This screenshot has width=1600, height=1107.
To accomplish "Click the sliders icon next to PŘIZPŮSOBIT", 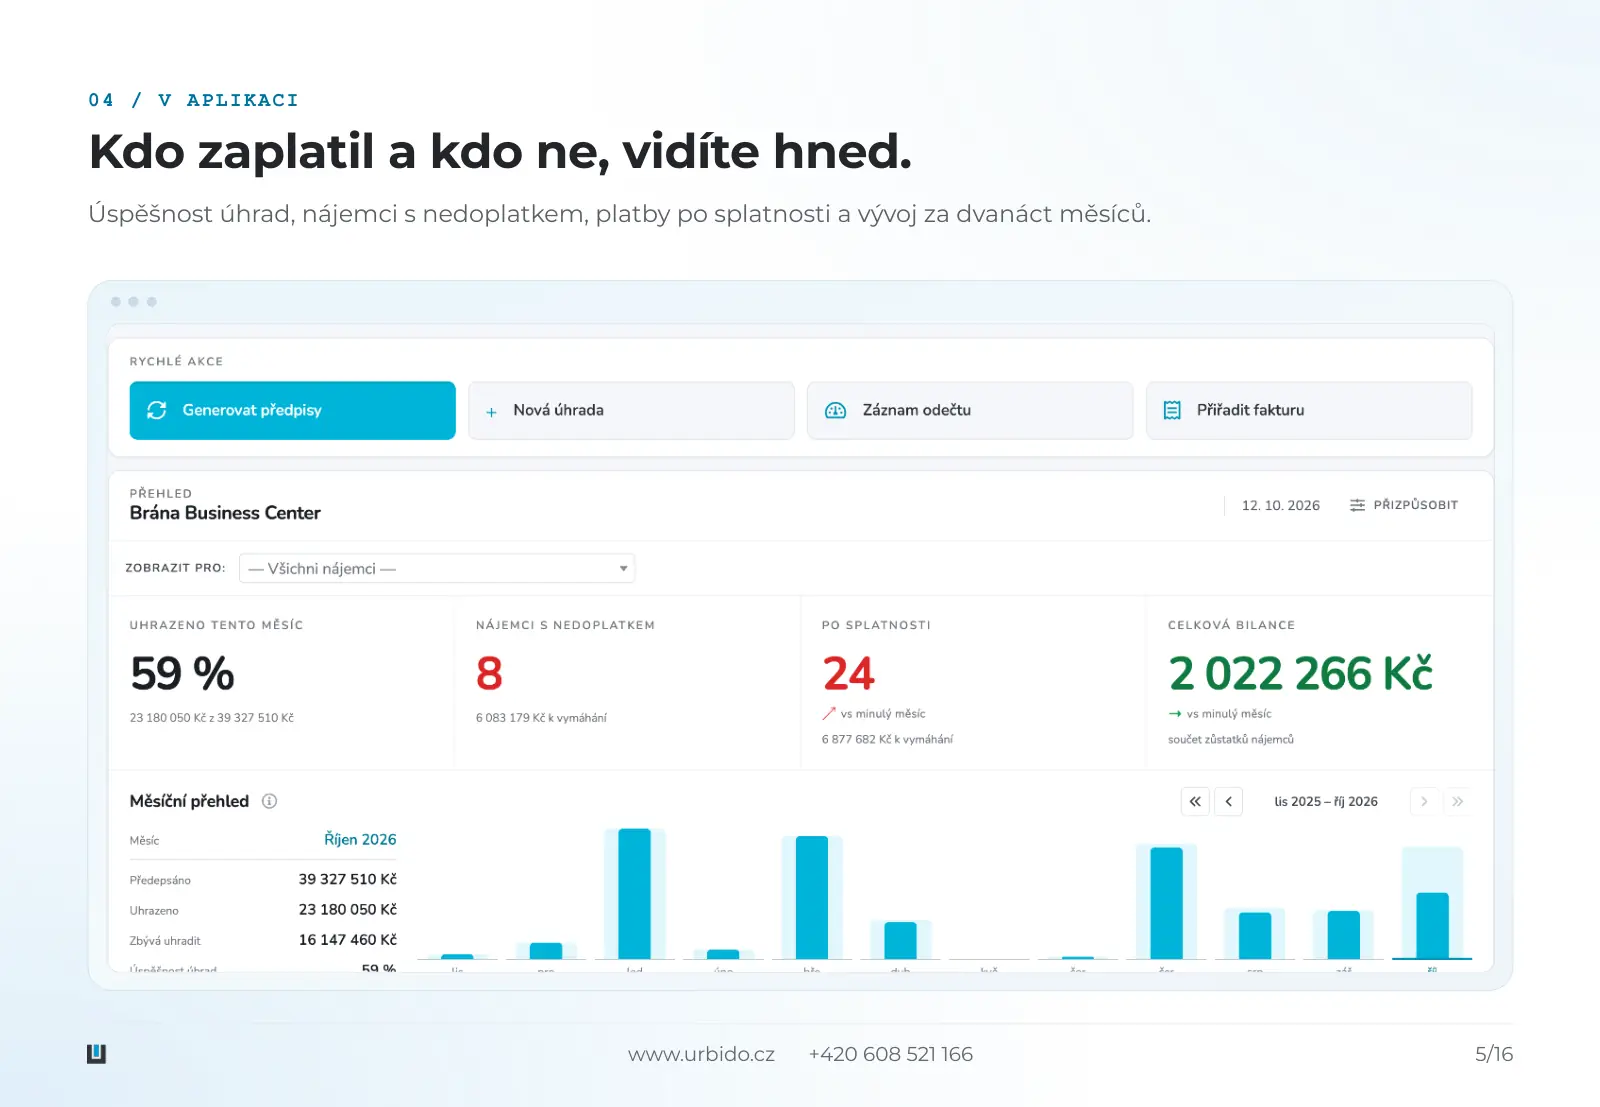I will tap(1357, 505).
